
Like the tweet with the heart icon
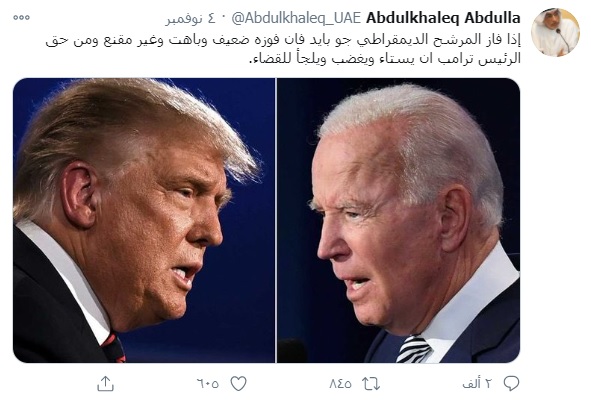pyautogui.click(x=238, y=383)
